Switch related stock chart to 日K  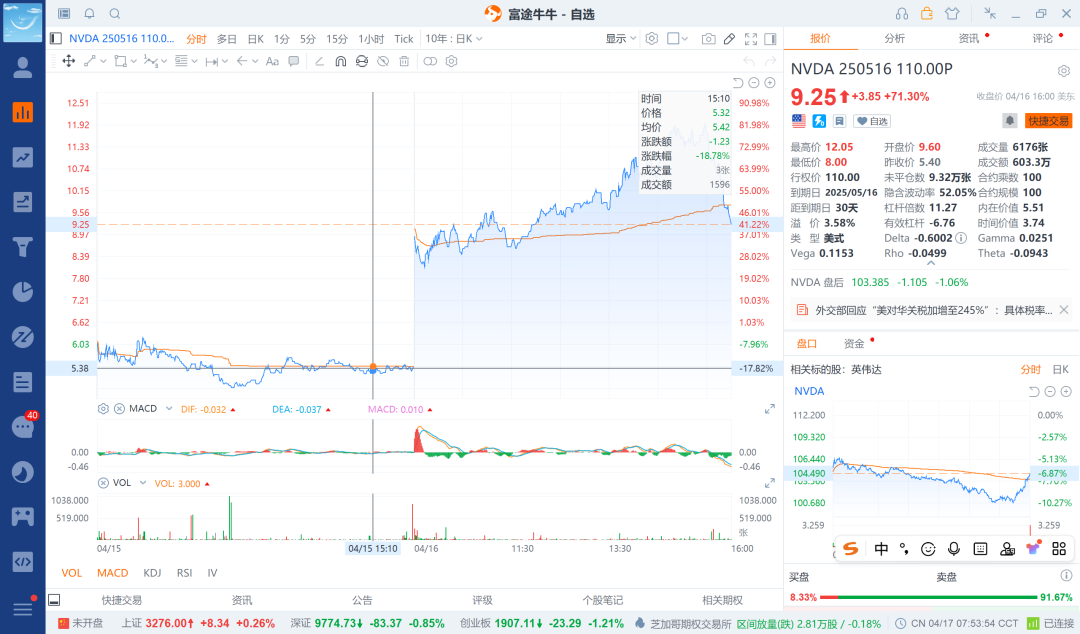(x=1061, y=369)
